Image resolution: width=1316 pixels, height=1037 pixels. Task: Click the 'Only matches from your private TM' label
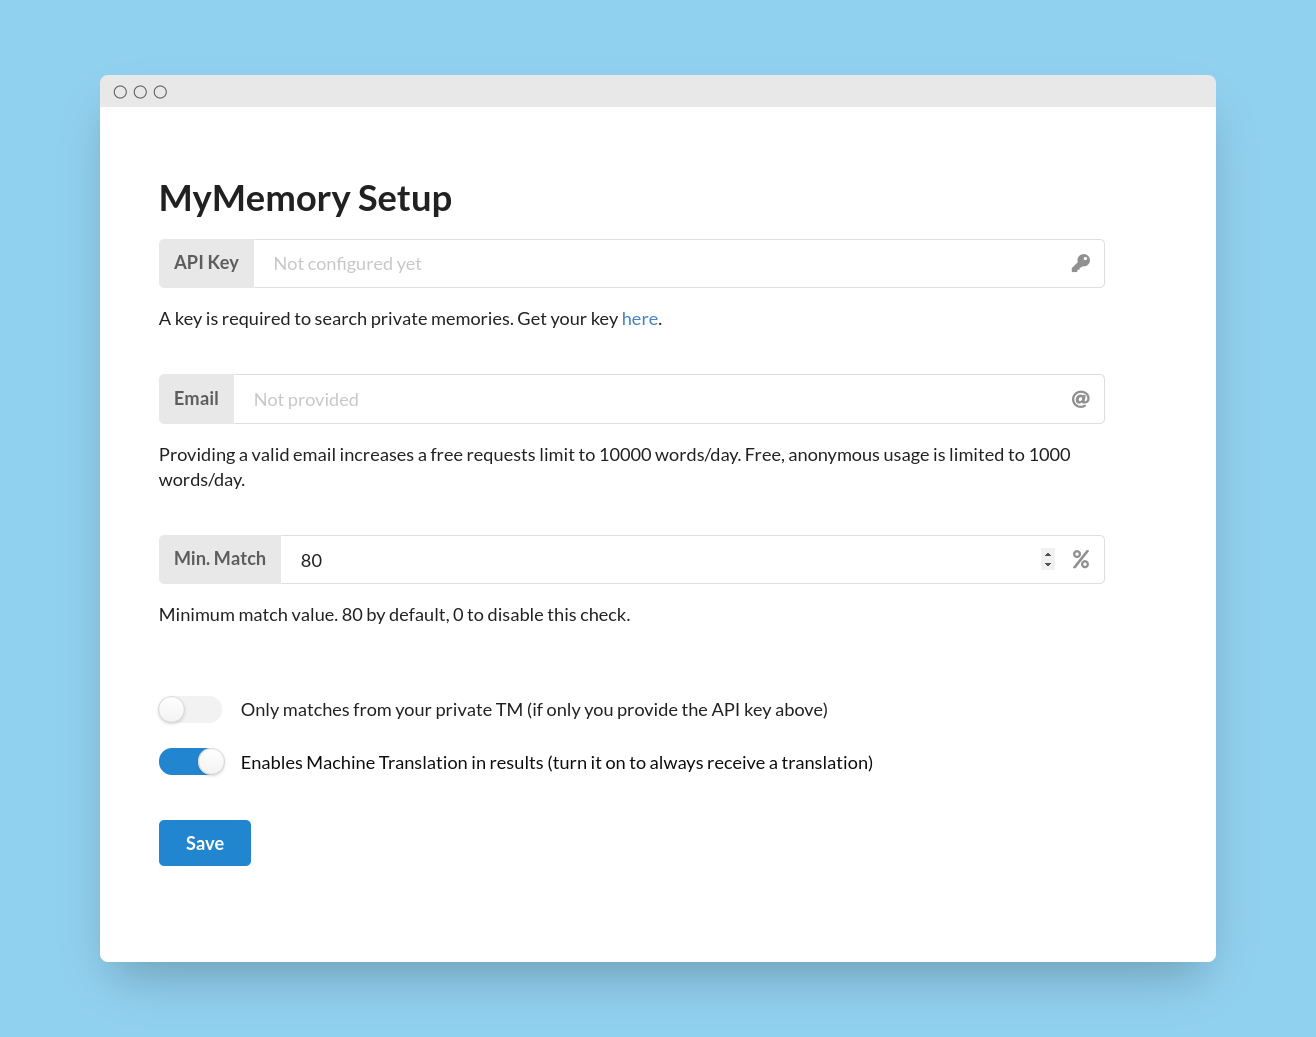534,710
